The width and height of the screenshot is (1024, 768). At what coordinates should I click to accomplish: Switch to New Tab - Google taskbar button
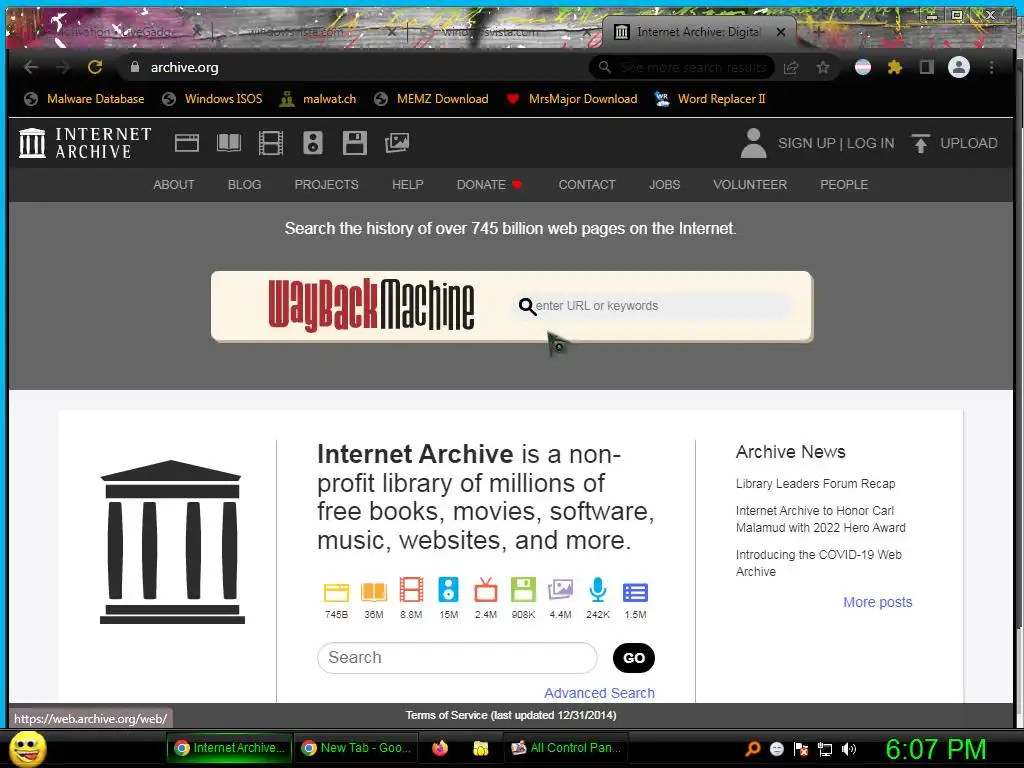pos(355,748)
